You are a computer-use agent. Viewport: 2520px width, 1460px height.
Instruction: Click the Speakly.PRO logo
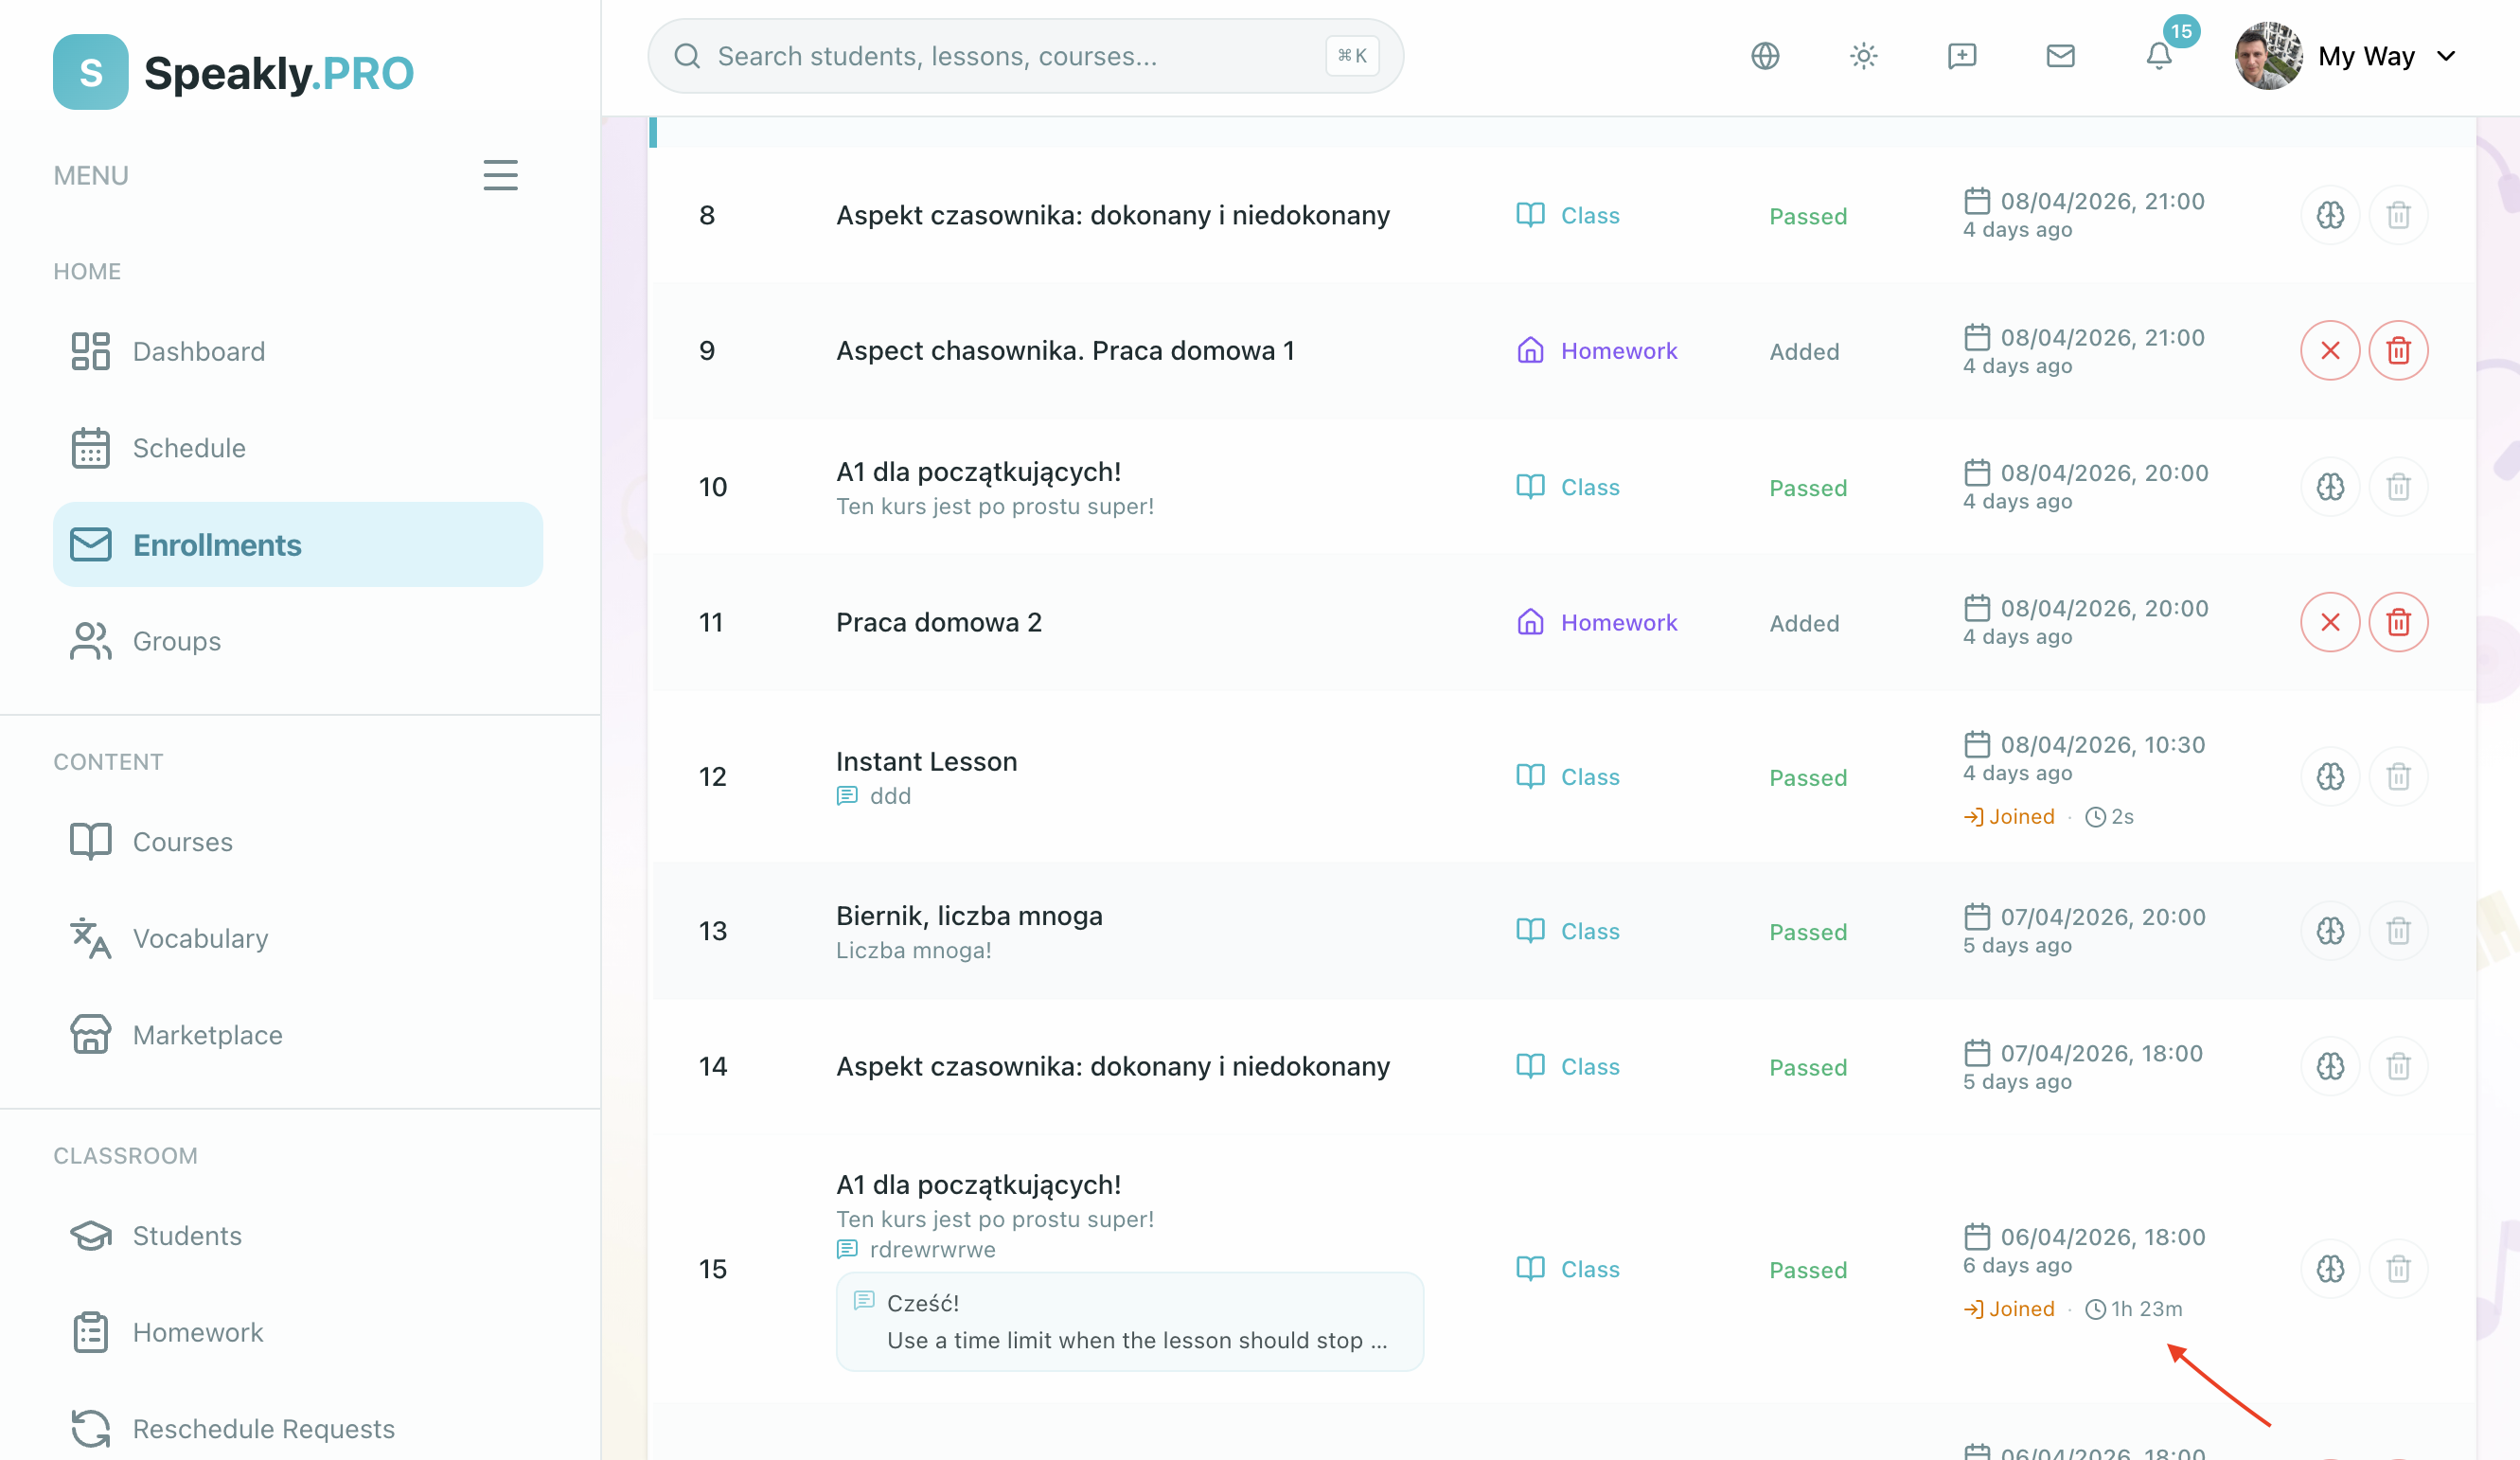point(233,72)
